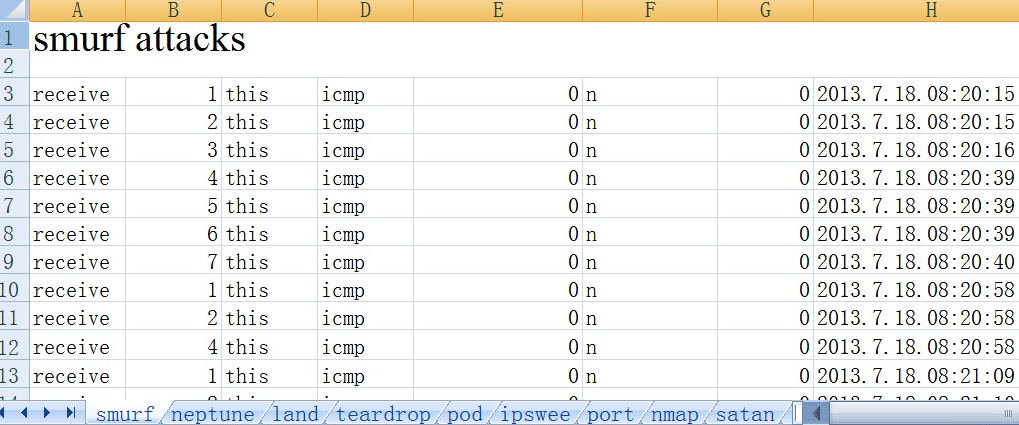Select column F header

tap(650, 10)
